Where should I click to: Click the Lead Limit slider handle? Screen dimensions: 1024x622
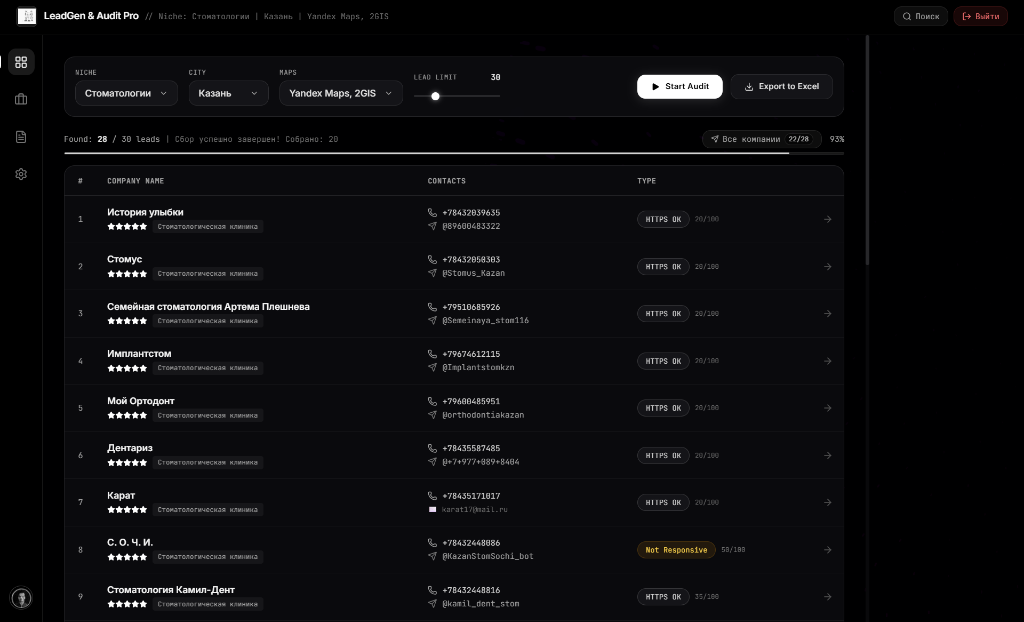(436, 96)
